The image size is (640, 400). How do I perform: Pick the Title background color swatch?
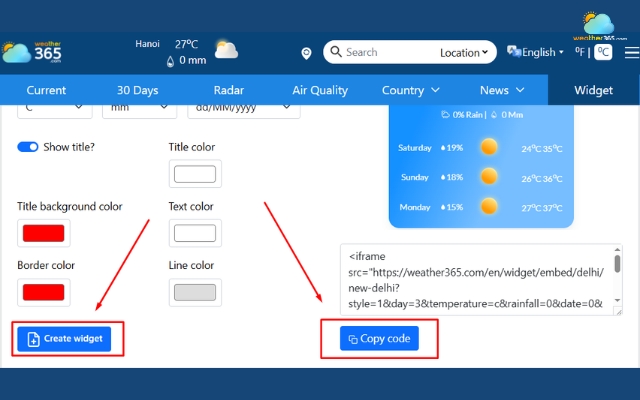pos(44,233)
